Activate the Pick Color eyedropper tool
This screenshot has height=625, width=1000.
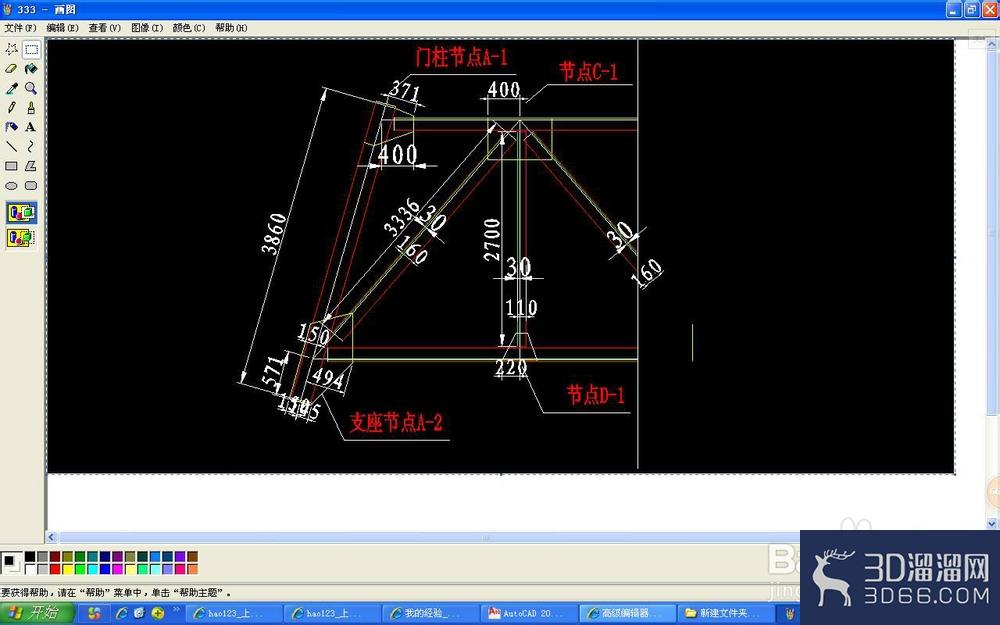(11, 89)
